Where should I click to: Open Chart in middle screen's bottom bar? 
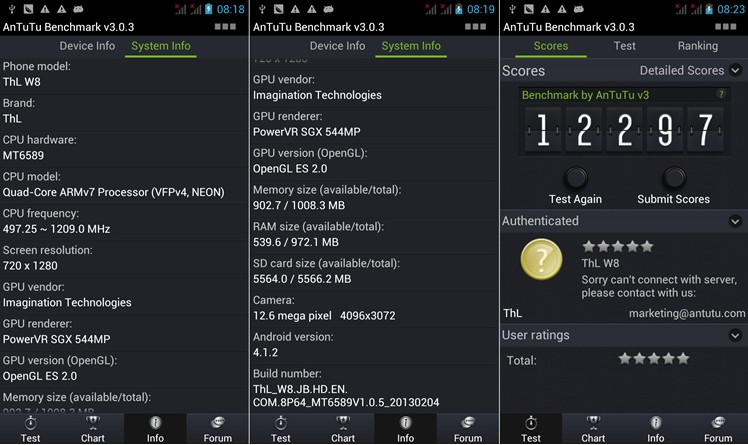(x=343, y=429)
